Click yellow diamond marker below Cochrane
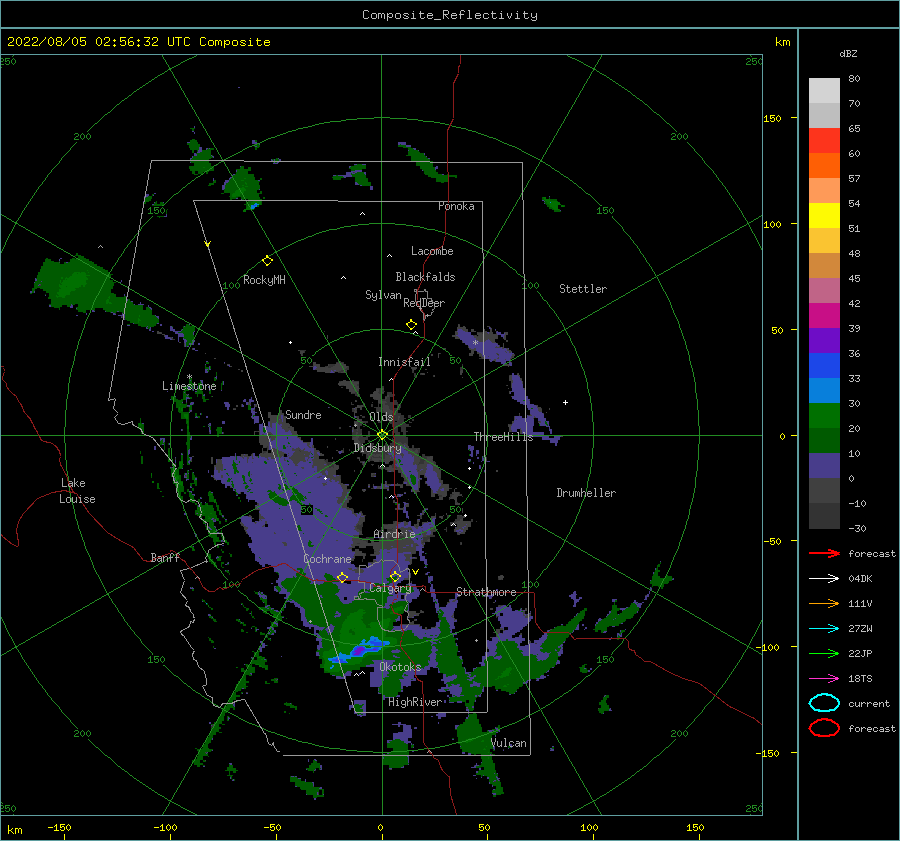The image size is (900, 841). tap(342, 577)
